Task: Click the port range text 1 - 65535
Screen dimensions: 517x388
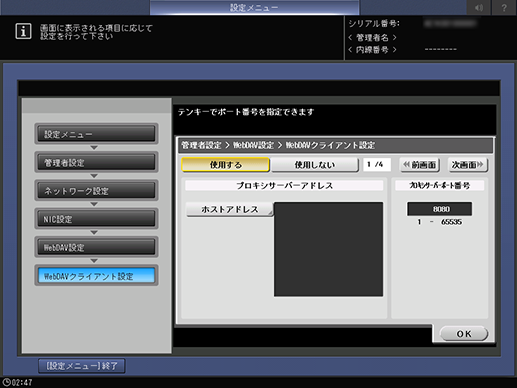Action: click(440, 222)
